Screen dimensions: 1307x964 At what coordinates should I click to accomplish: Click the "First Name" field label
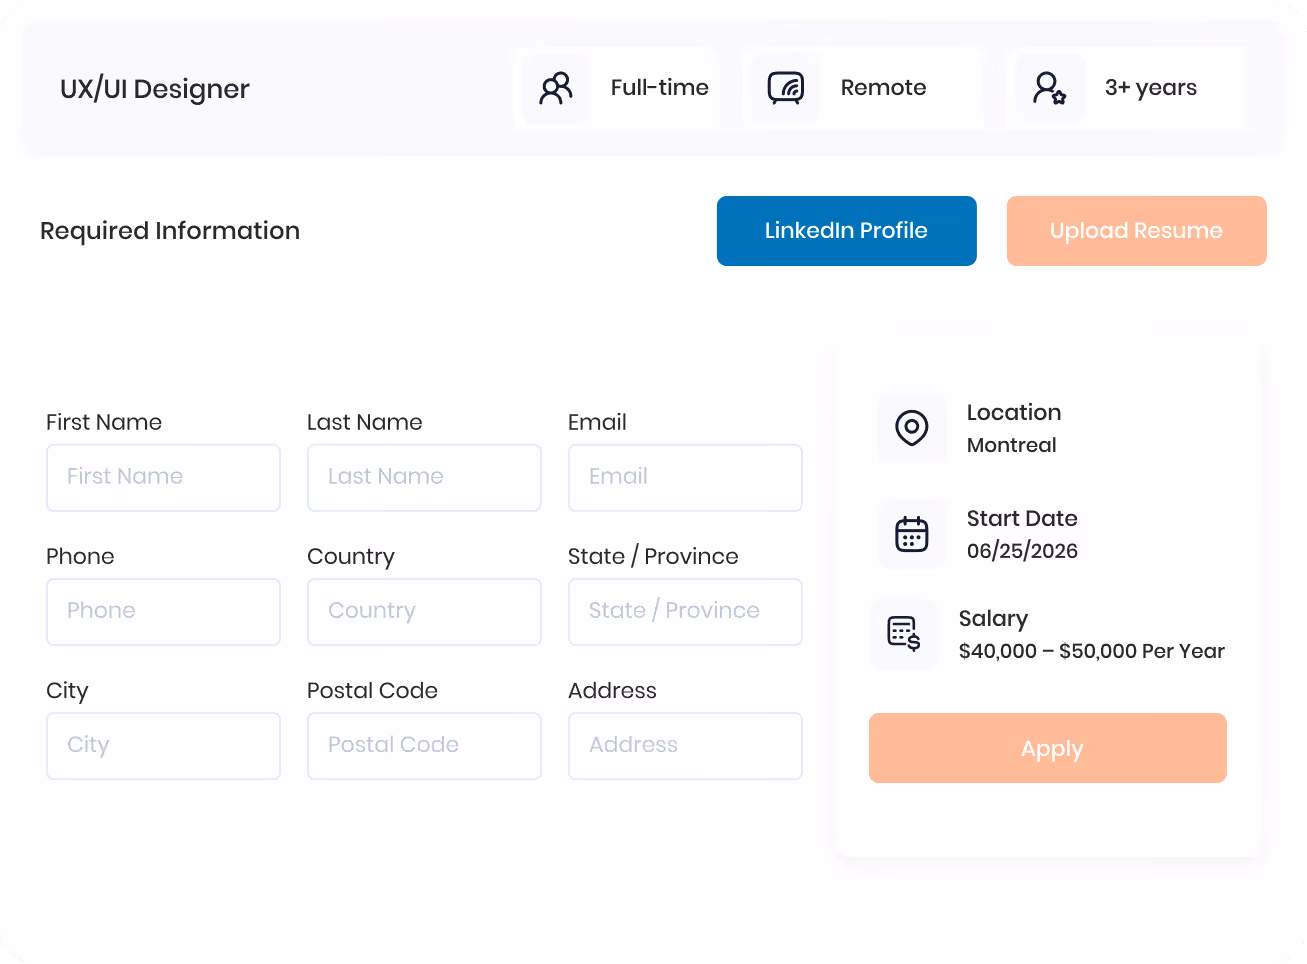click(x=104, y=422)
